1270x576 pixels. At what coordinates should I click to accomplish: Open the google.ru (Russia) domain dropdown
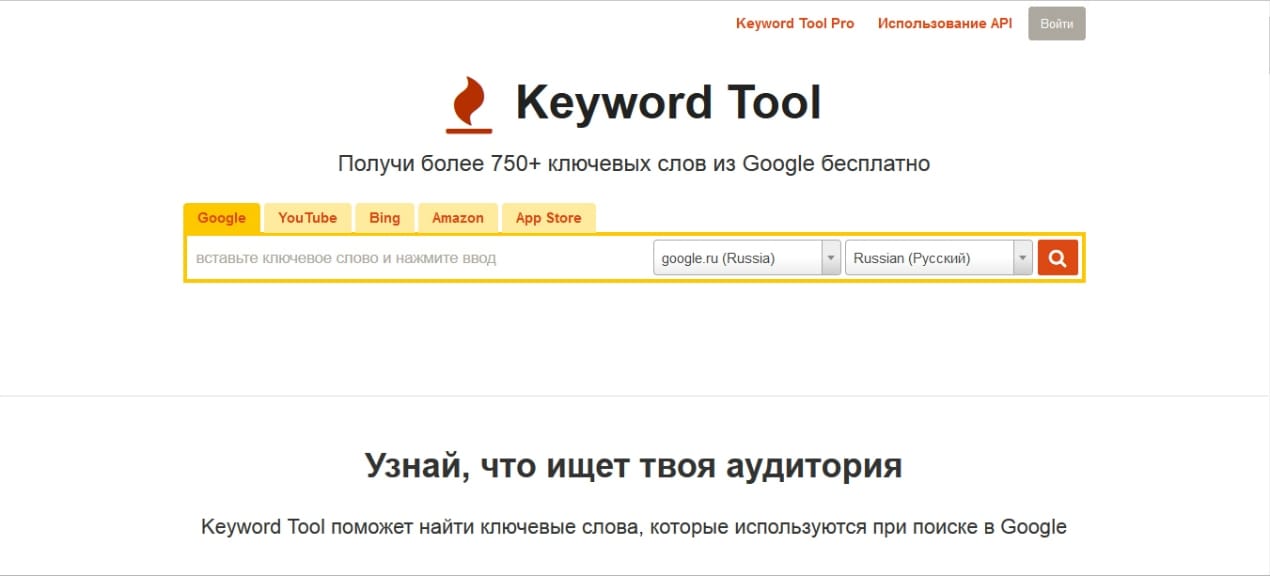[746, 258]
